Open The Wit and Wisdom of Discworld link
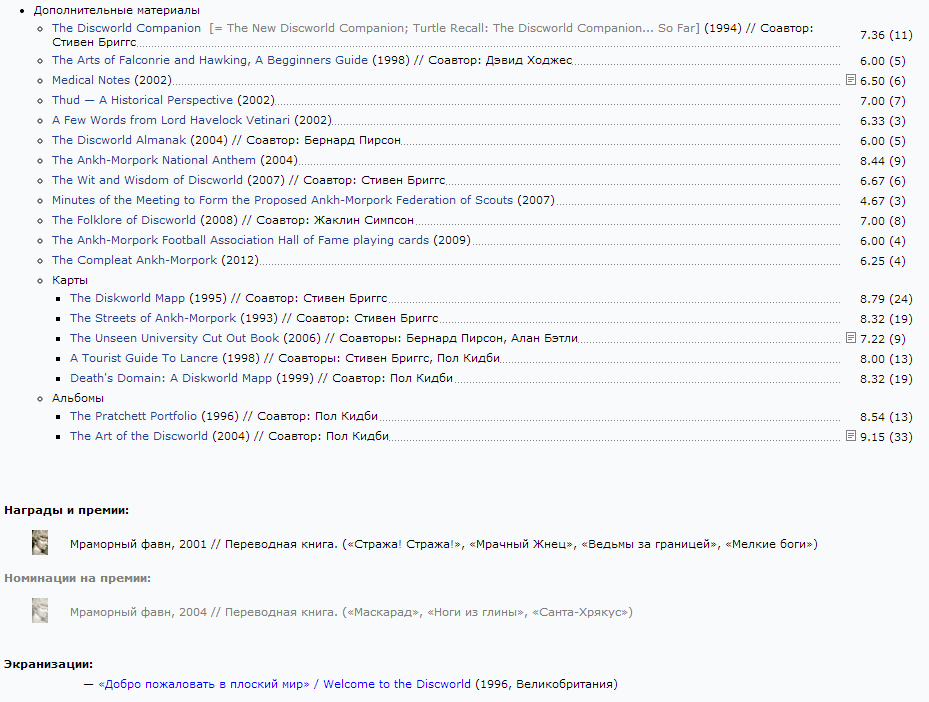Viewport: 929px width, 702px height. pos(147,180)
